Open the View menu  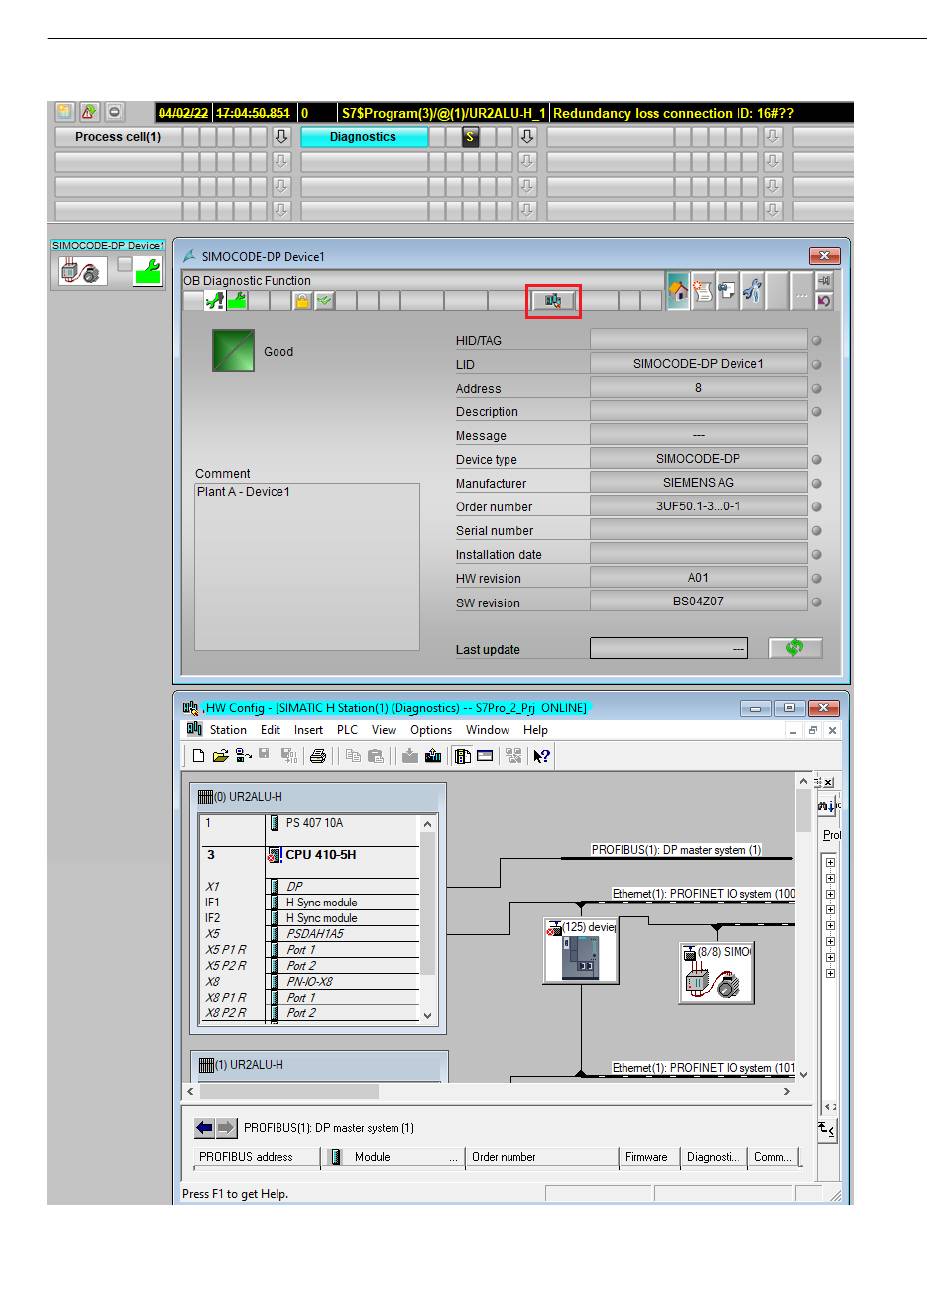coord(384,730)
